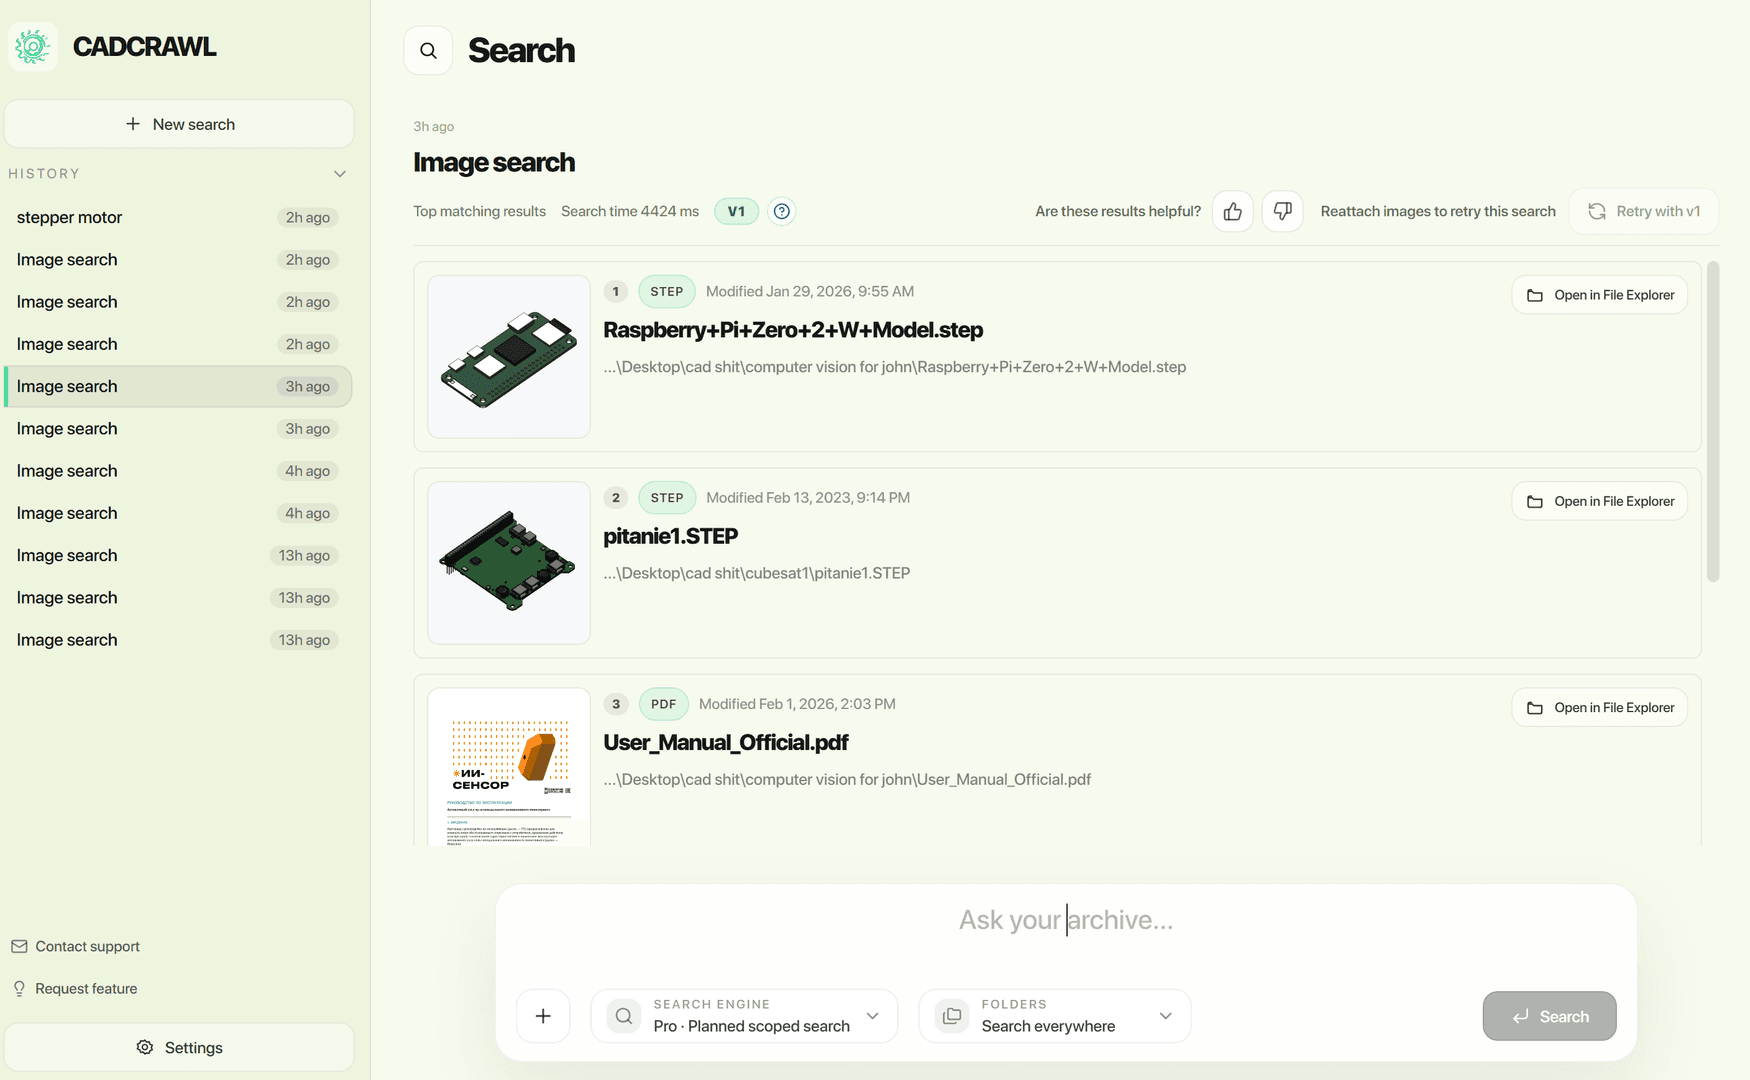Give thumbs up for these results

(1233, 211)
